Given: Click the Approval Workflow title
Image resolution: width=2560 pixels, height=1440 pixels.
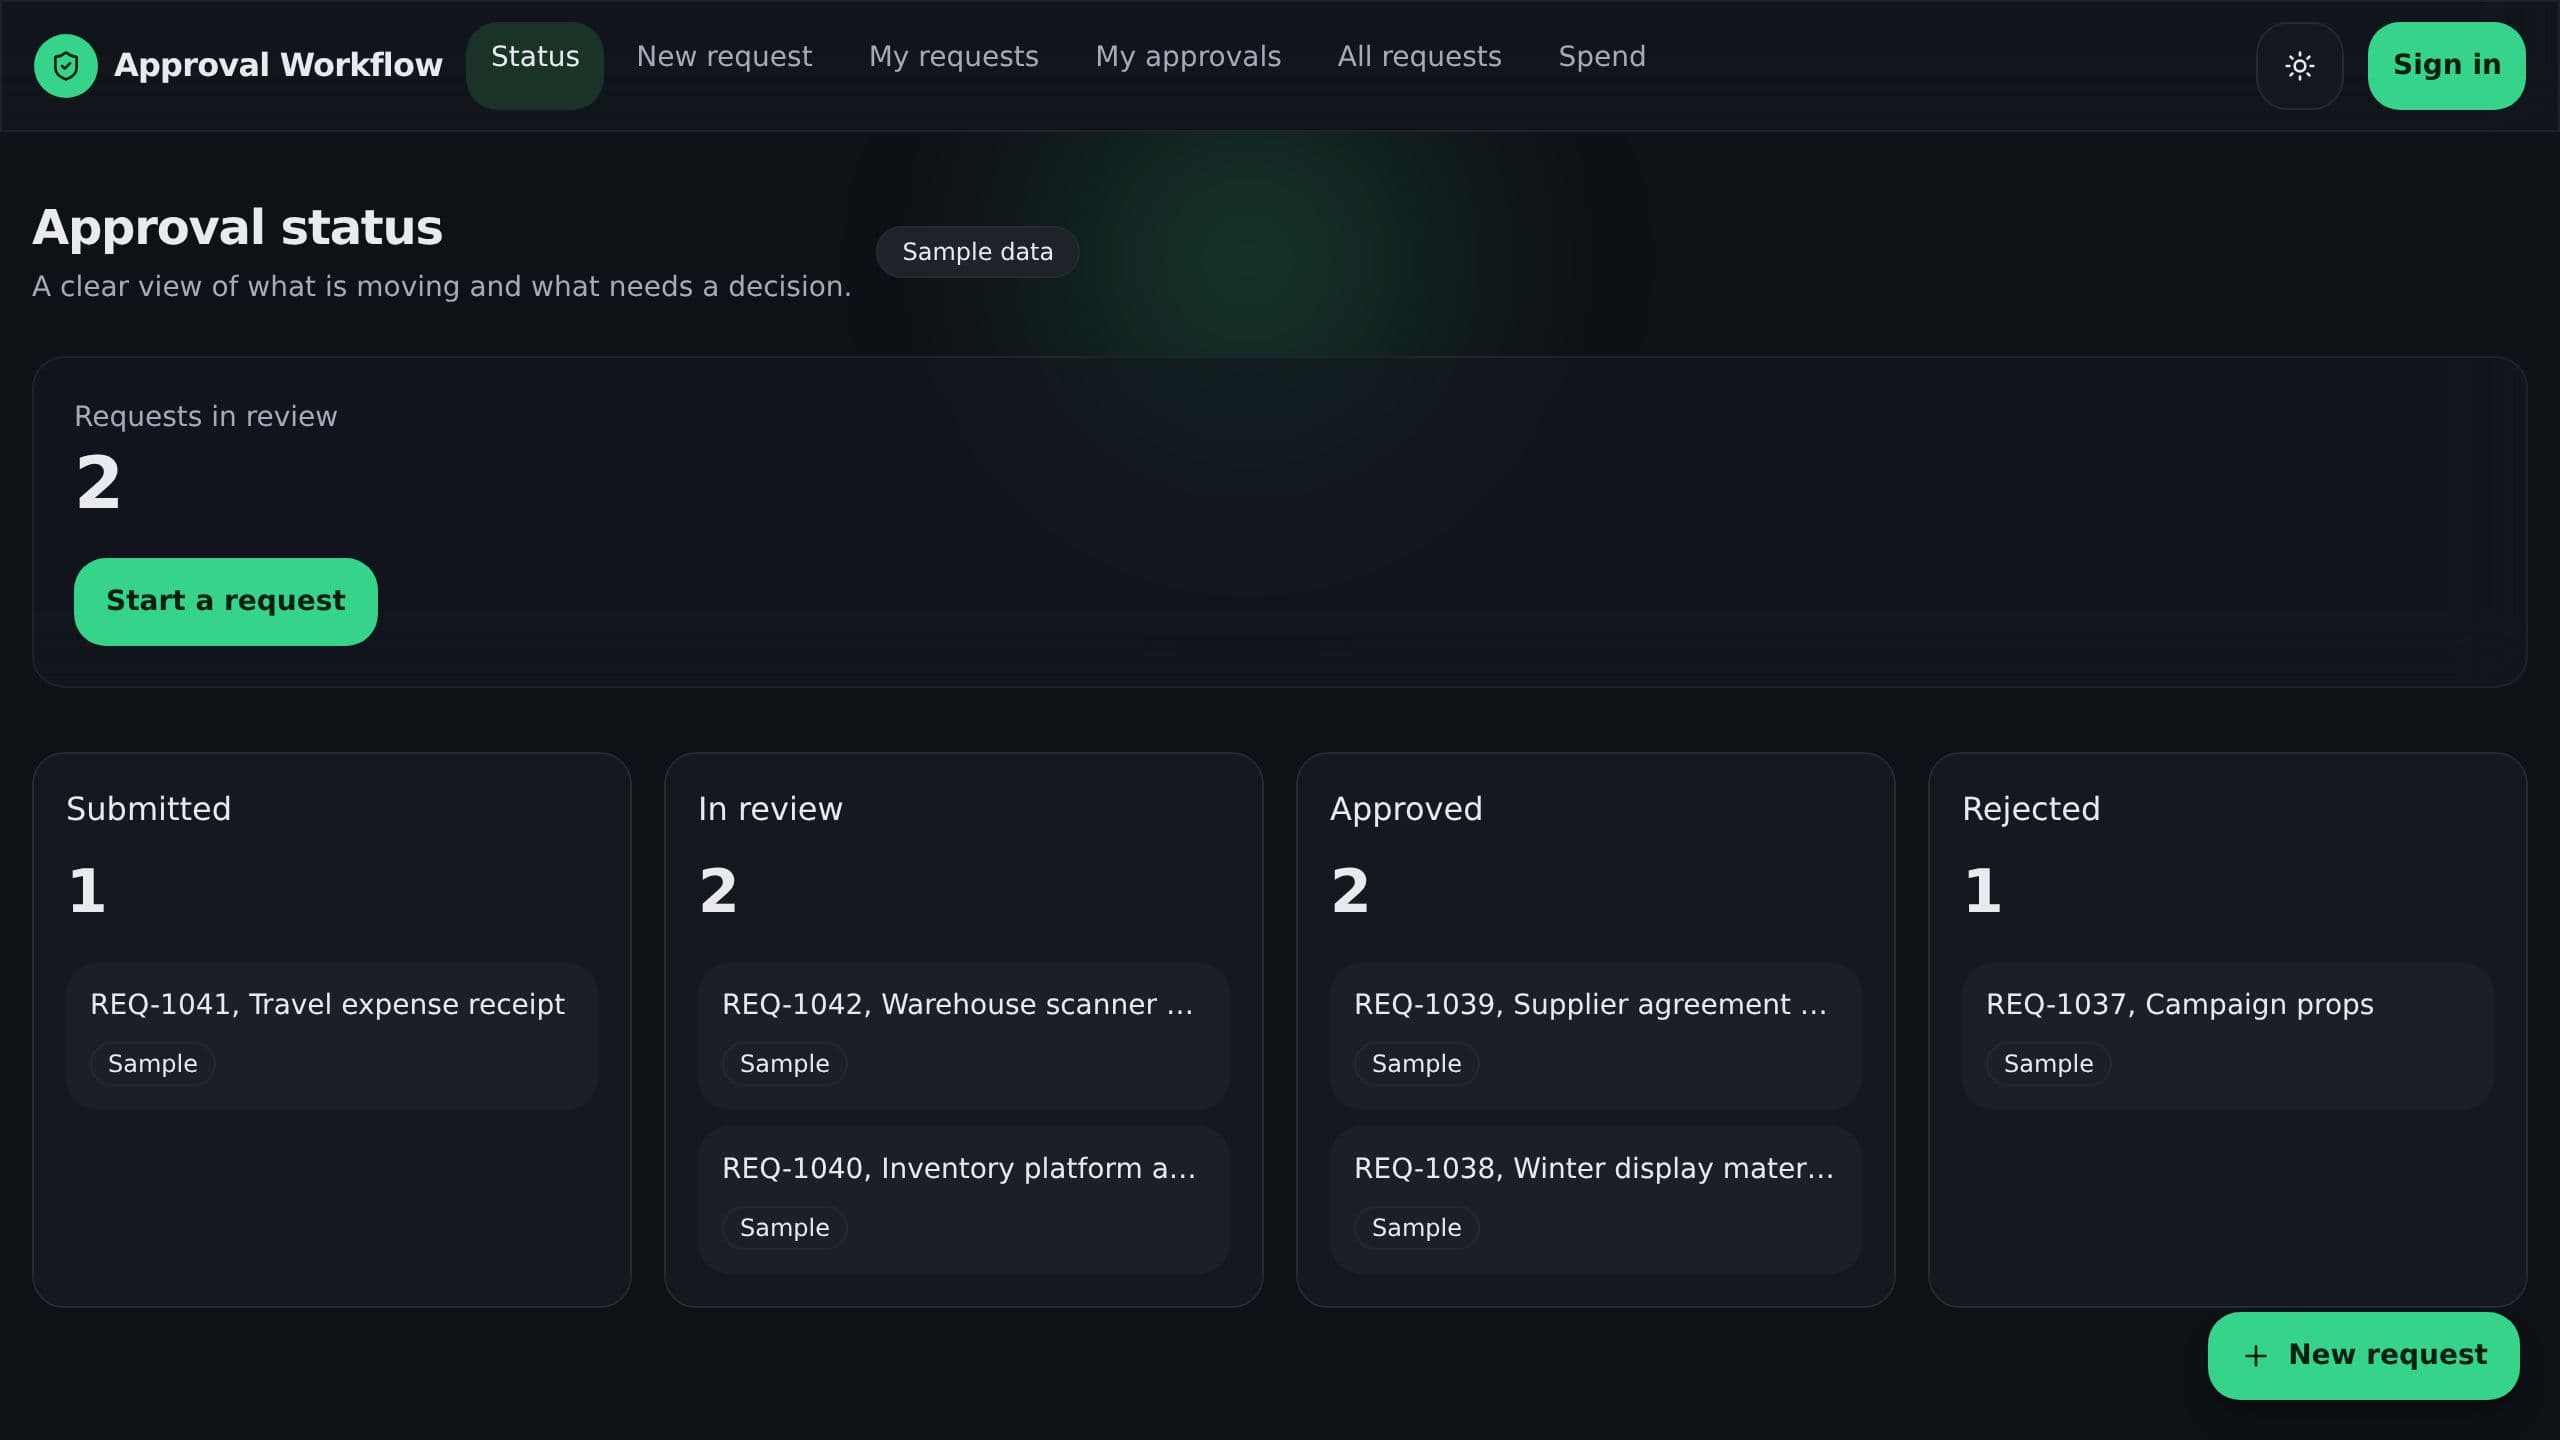Looking at the screenshot, I should 278,65.
